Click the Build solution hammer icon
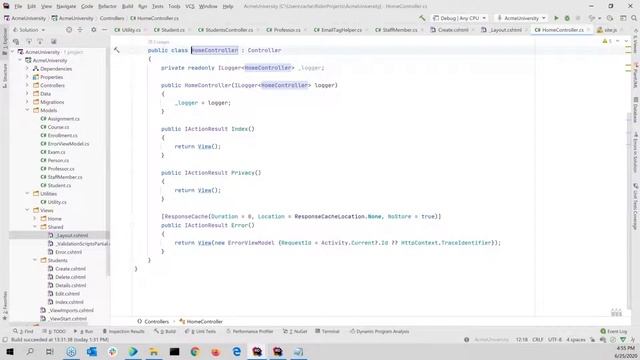The image size is (640, 360). 422,18
